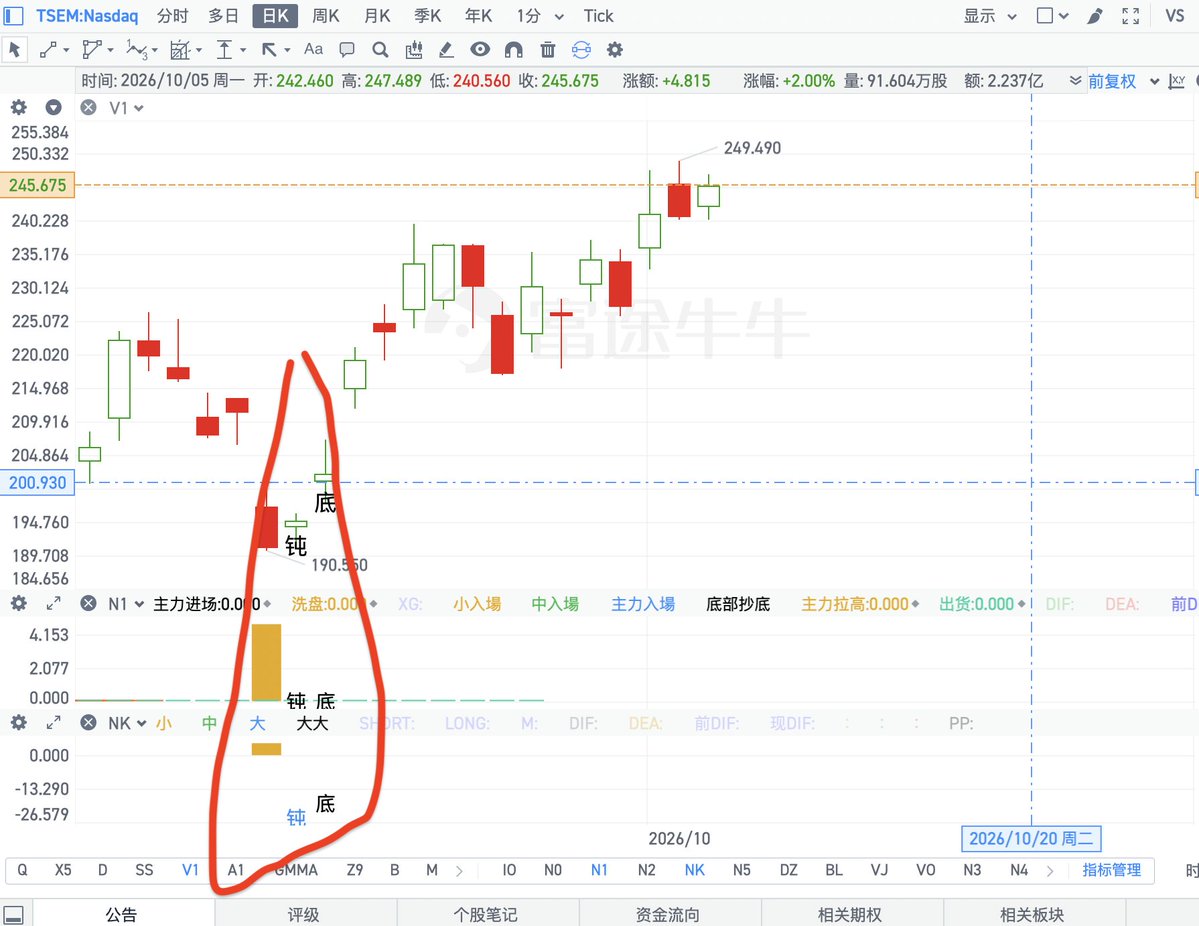Screen dimensions: 1199x926
Task: Select the wave pattern drawing tool
Action: coord(136,50)
